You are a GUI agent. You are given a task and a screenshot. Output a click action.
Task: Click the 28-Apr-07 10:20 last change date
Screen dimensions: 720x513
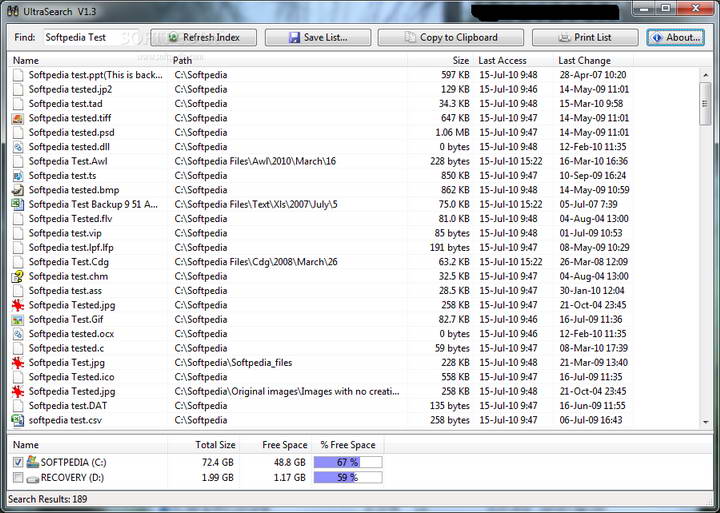click(593, 75)
